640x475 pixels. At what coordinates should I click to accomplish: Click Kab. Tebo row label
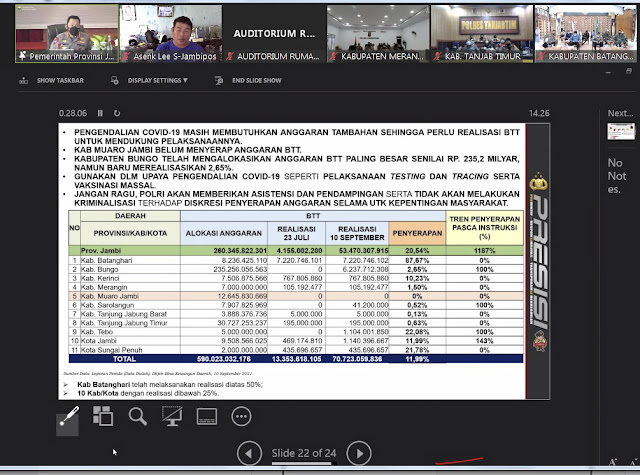97,332
